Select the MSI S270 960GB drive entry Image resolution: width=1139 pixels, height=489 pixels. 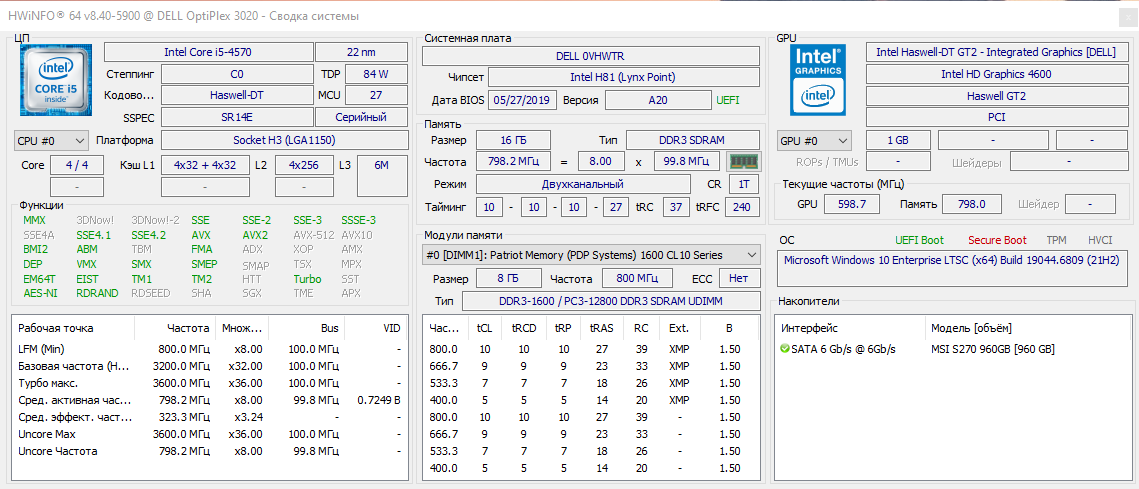point(992,349)
